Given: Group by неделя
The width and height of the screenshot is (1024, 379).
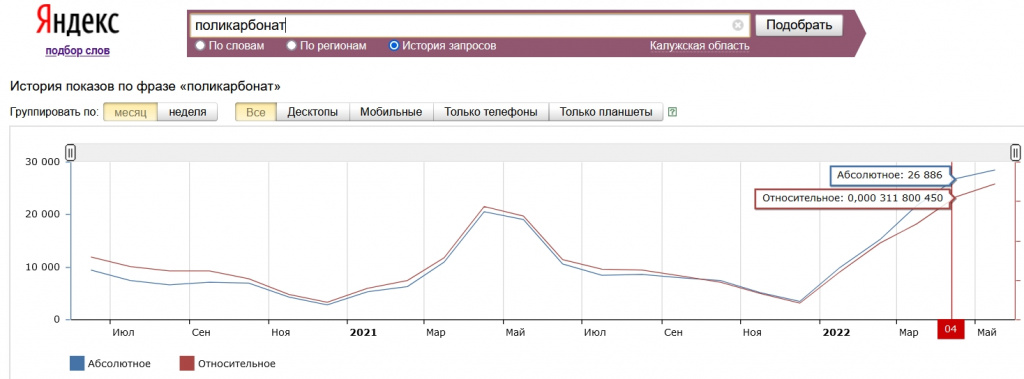Looking at the screenshot, I should coord(187,112).
